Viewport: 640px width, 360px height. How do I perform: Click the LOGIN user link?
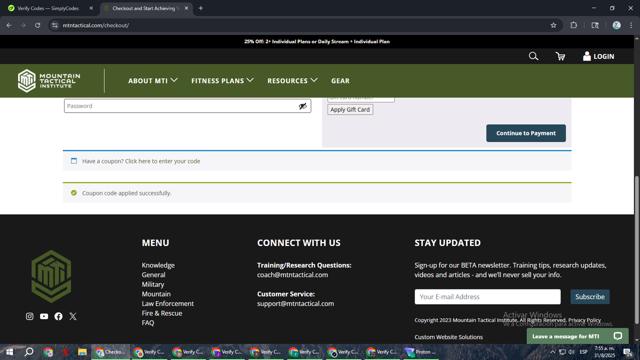click(x=598, y=56)
